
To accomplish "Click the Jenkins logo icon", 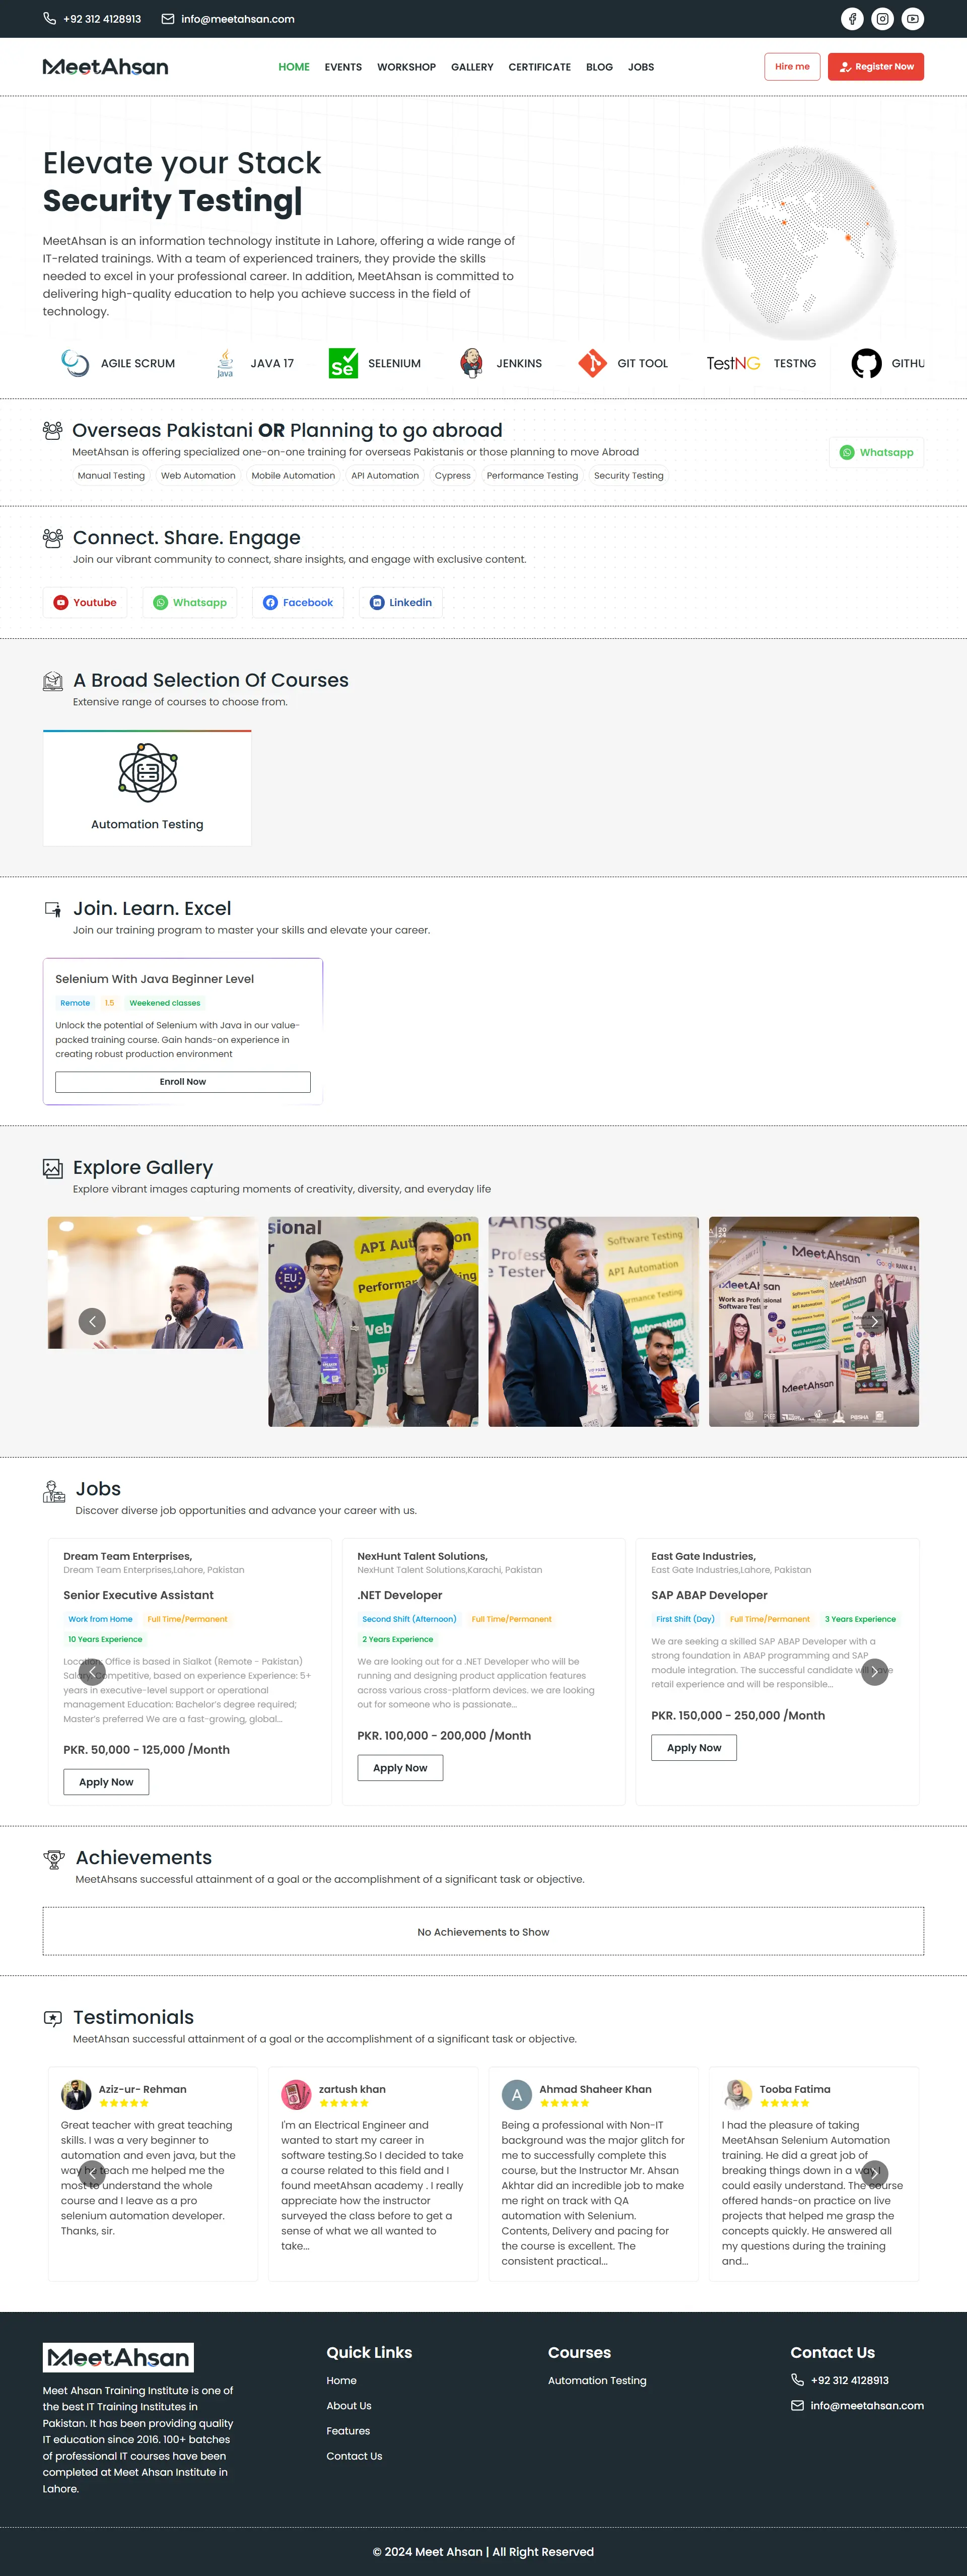I will point(471,363).
